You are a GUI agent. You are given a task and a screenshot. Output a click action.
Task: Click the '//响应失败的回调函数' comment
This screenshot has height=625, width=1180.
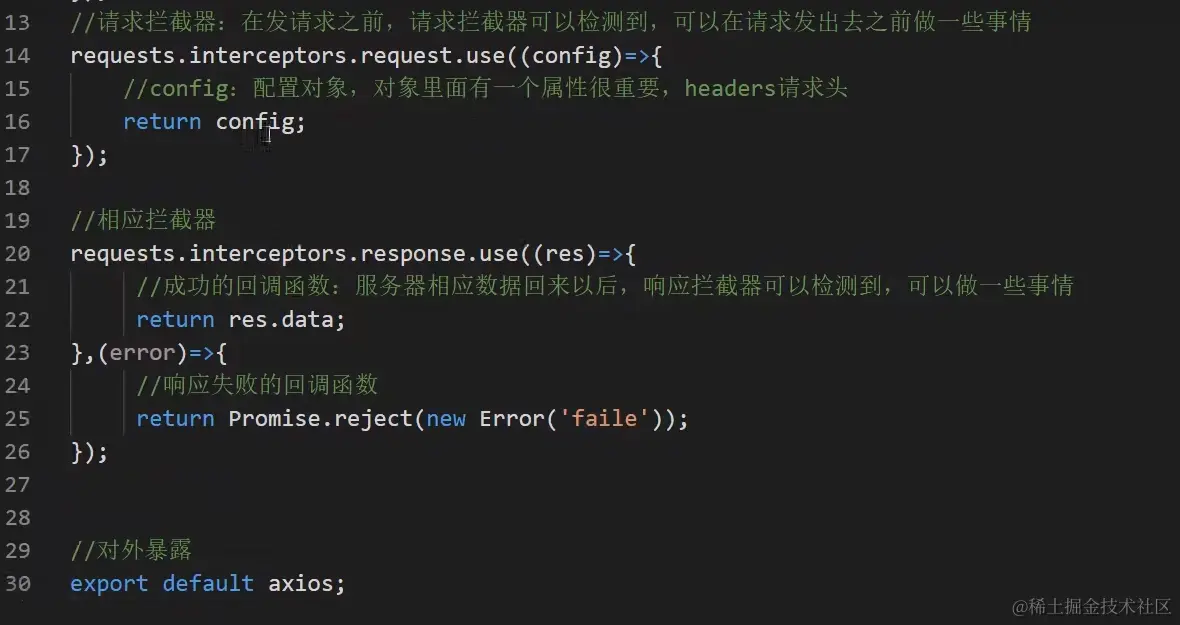[x=257, y=385]
